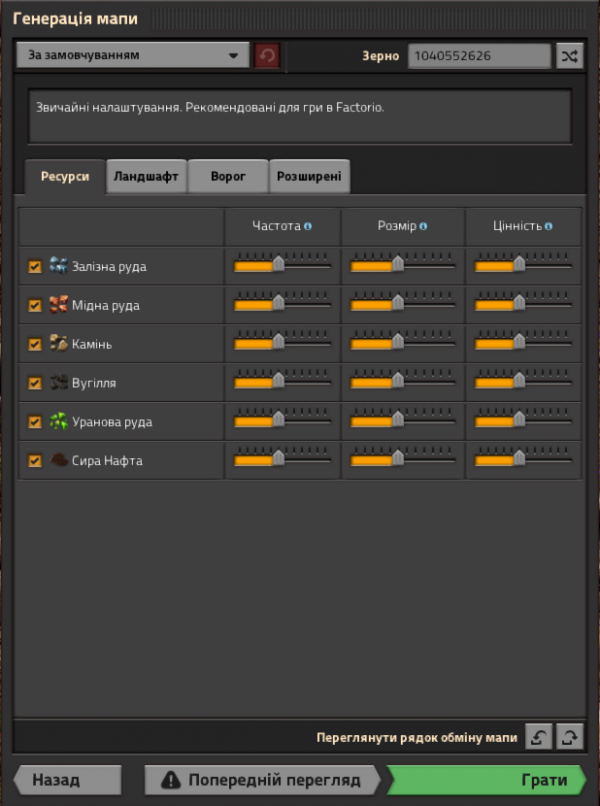Viewport: 600px width, 806px height.
Task: Disable the Камінь resource checkbox
Action: (x=34, y=344)
